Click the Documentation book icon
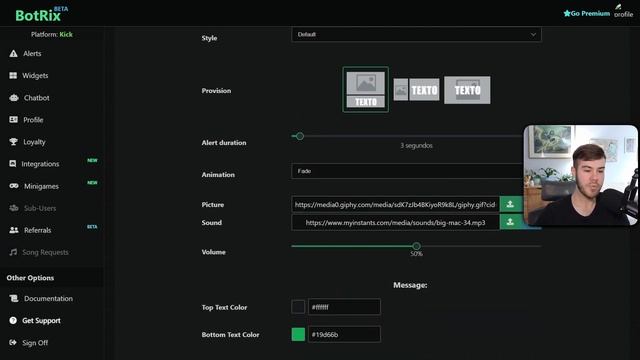This screenshot has width=640, height=360. (x=14, y=298)
